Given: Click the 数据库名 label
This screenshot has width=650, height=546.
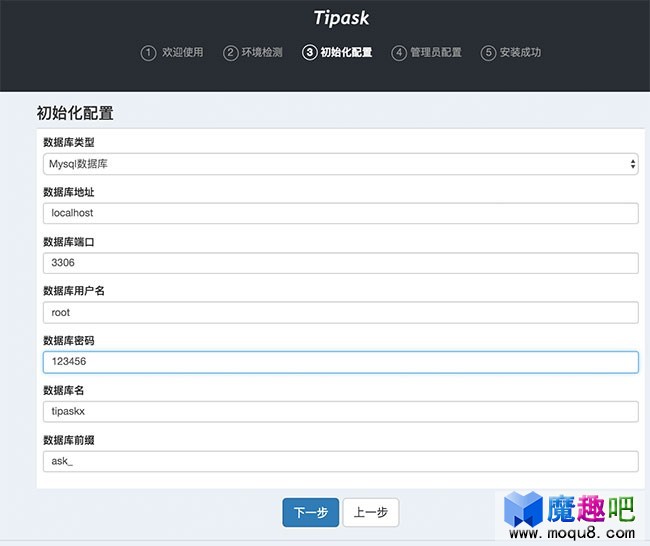Looking at the screenshot, I should pos(63,390).
